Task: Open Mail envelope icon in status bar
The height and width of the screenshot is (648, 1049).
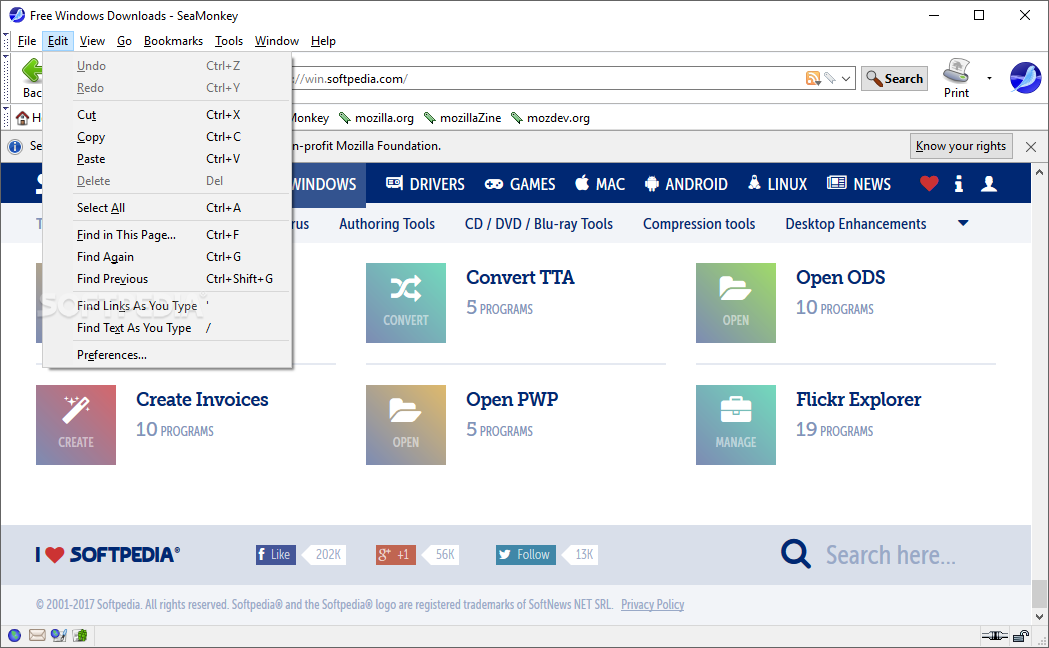Action: pos(37,635)
